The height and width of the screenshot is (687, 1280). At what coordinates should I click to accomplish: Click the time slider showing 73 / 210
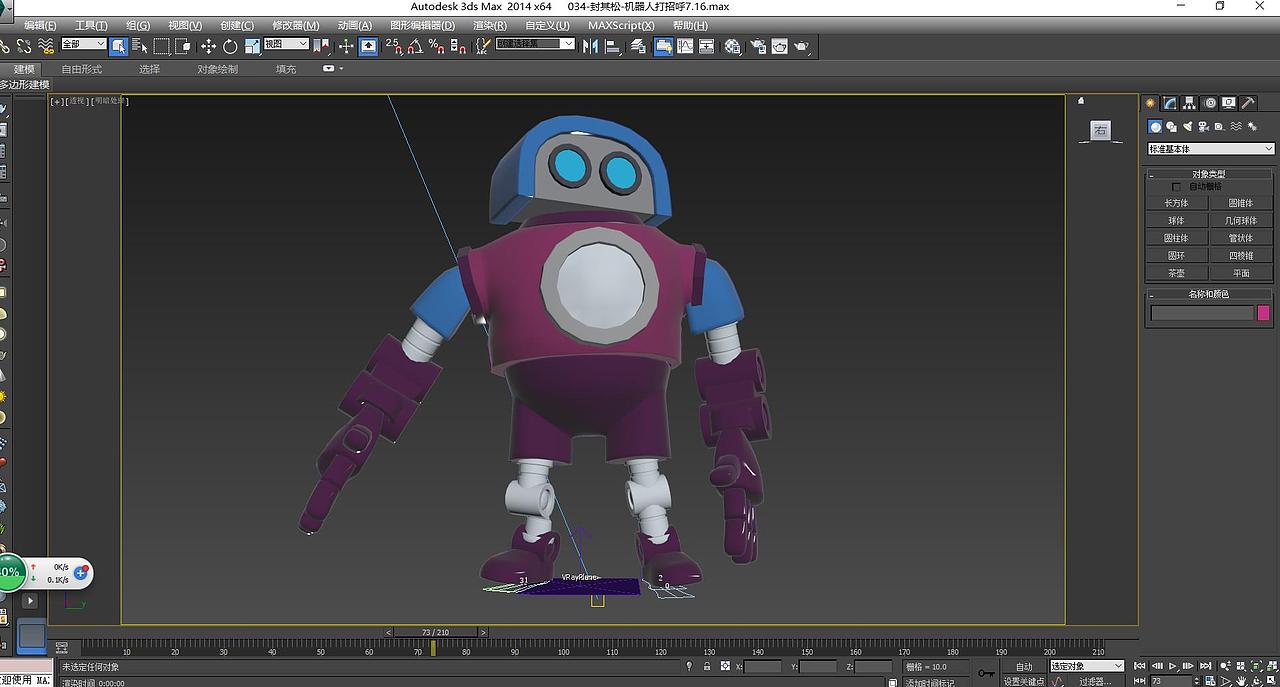[x=435, y=632]
